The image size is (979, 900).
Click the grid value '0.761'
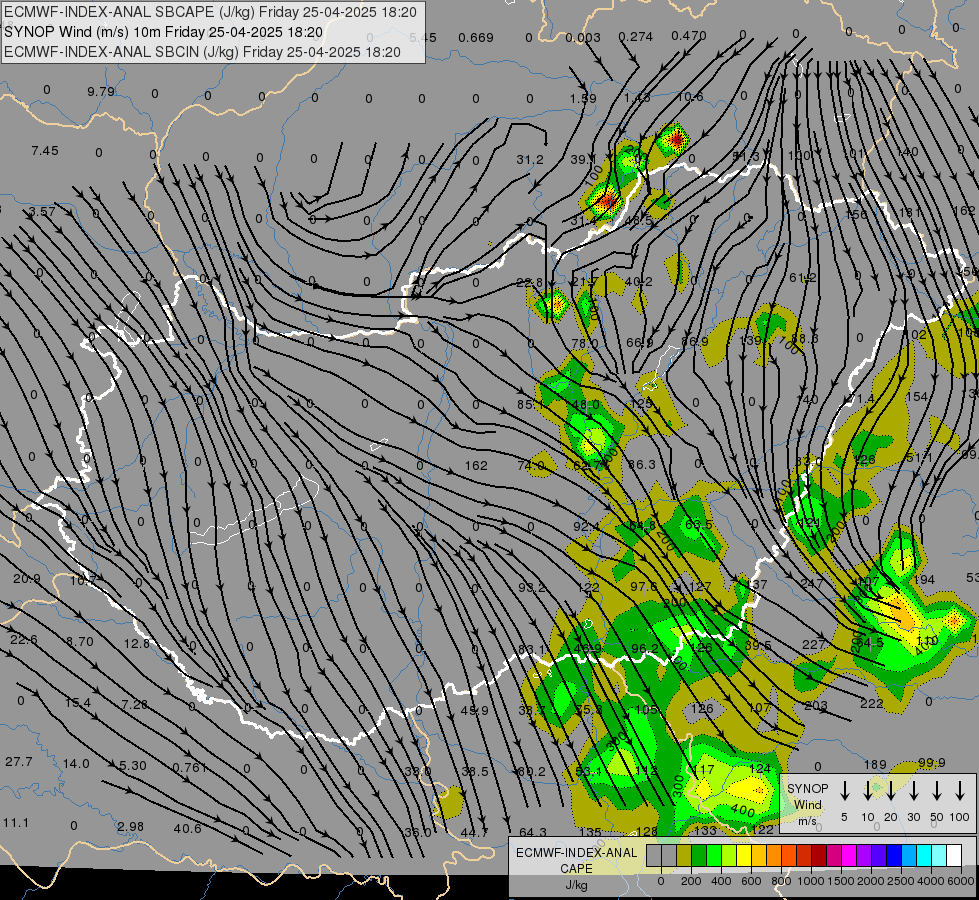190,768
